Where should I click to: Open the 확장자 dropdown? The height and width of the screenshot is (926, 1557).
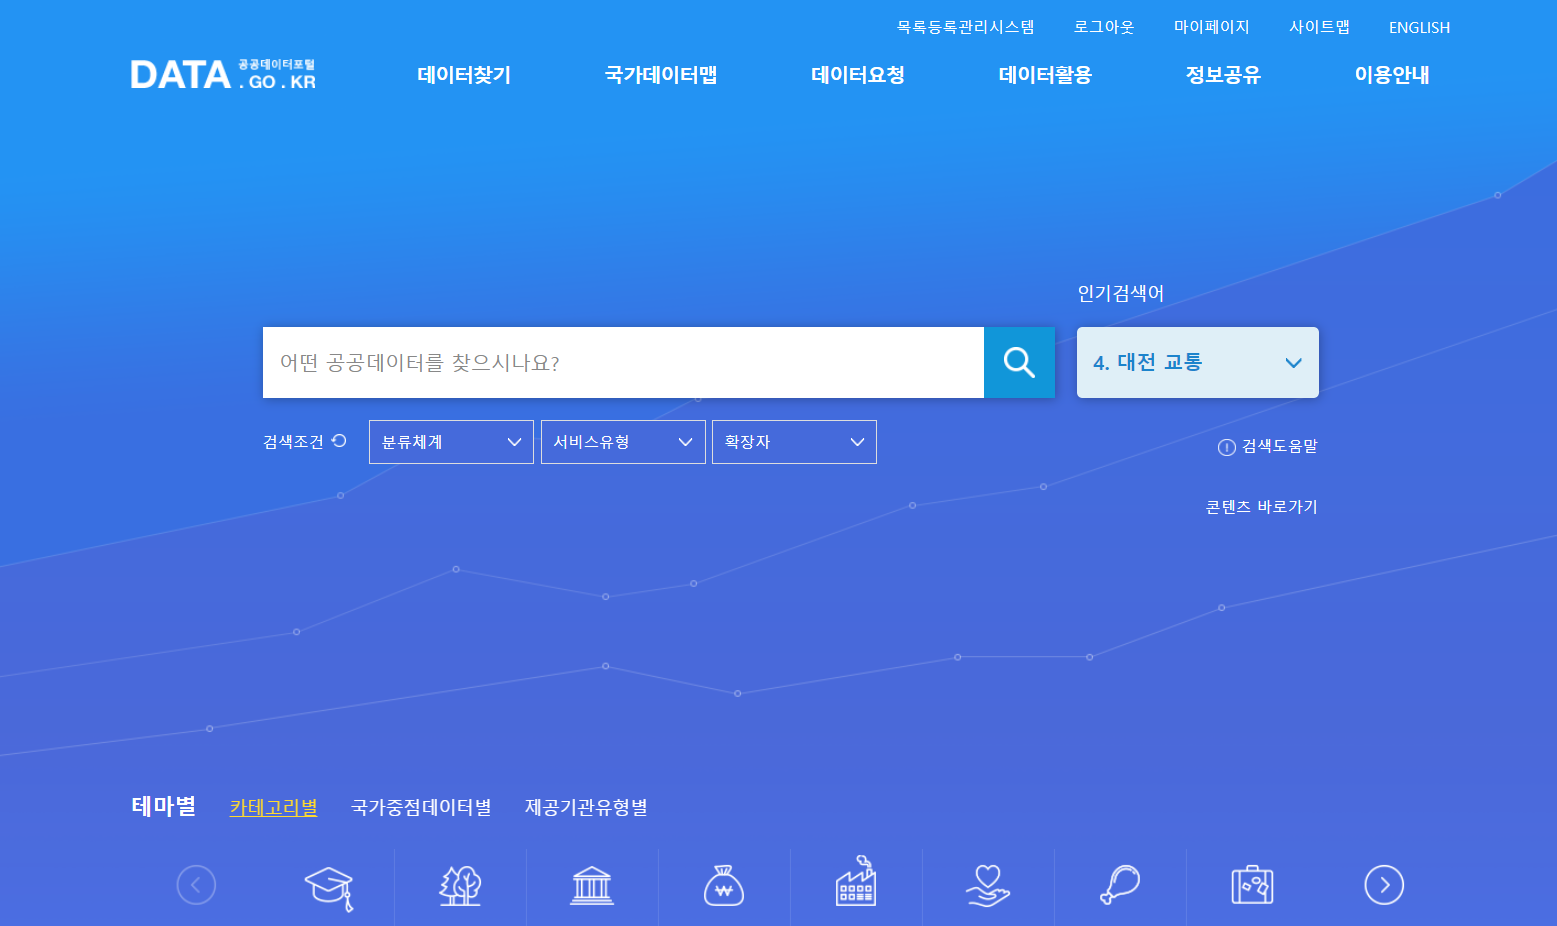[x=794, y=442]
